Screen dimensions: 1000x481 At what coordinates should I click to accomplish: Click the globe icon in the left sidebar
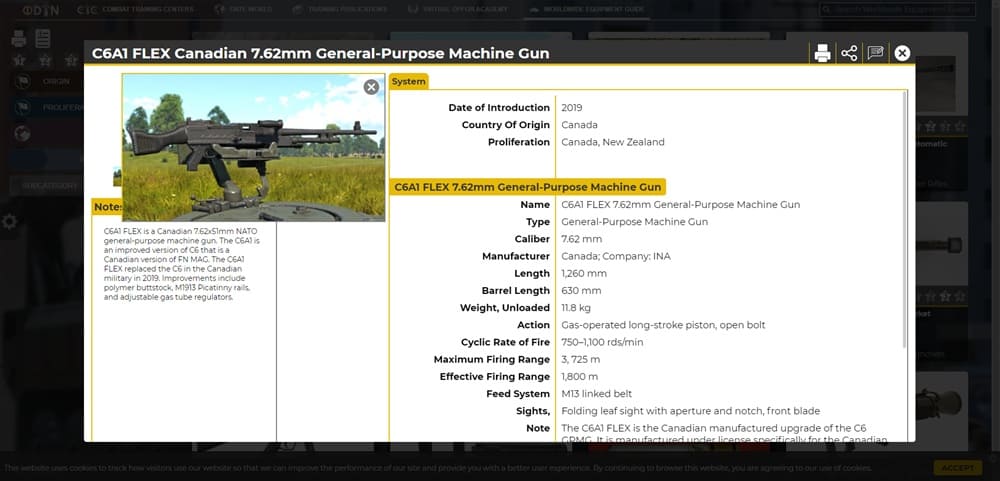pos(22,133)
